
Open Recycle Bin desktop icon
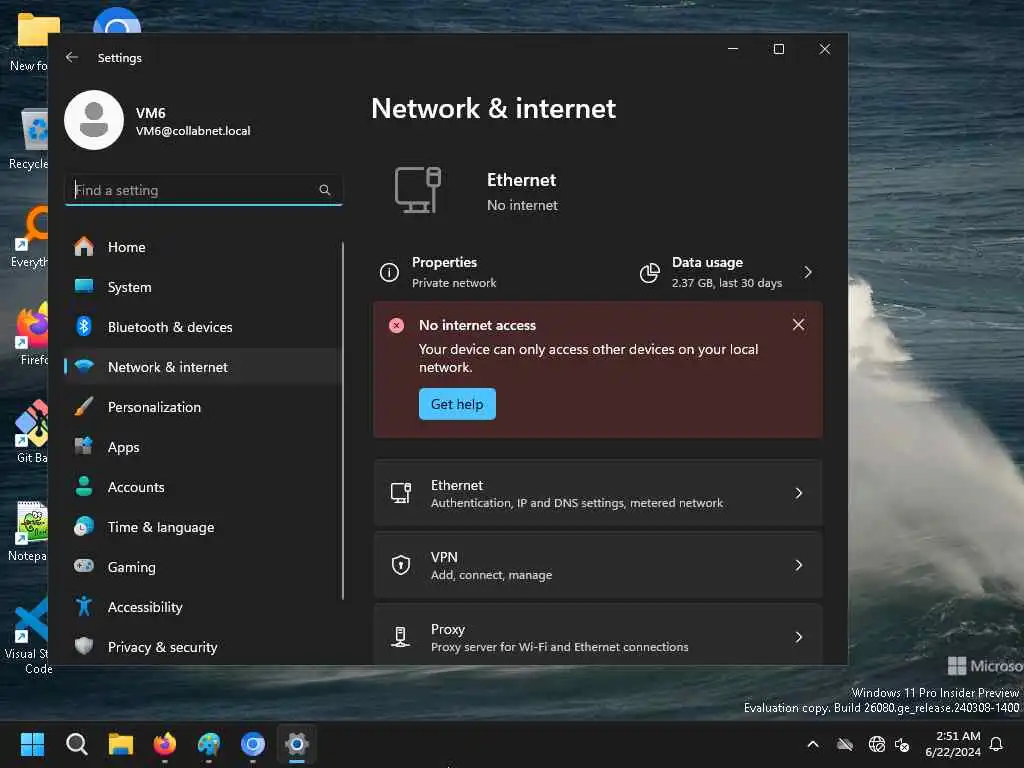[29, 138]
